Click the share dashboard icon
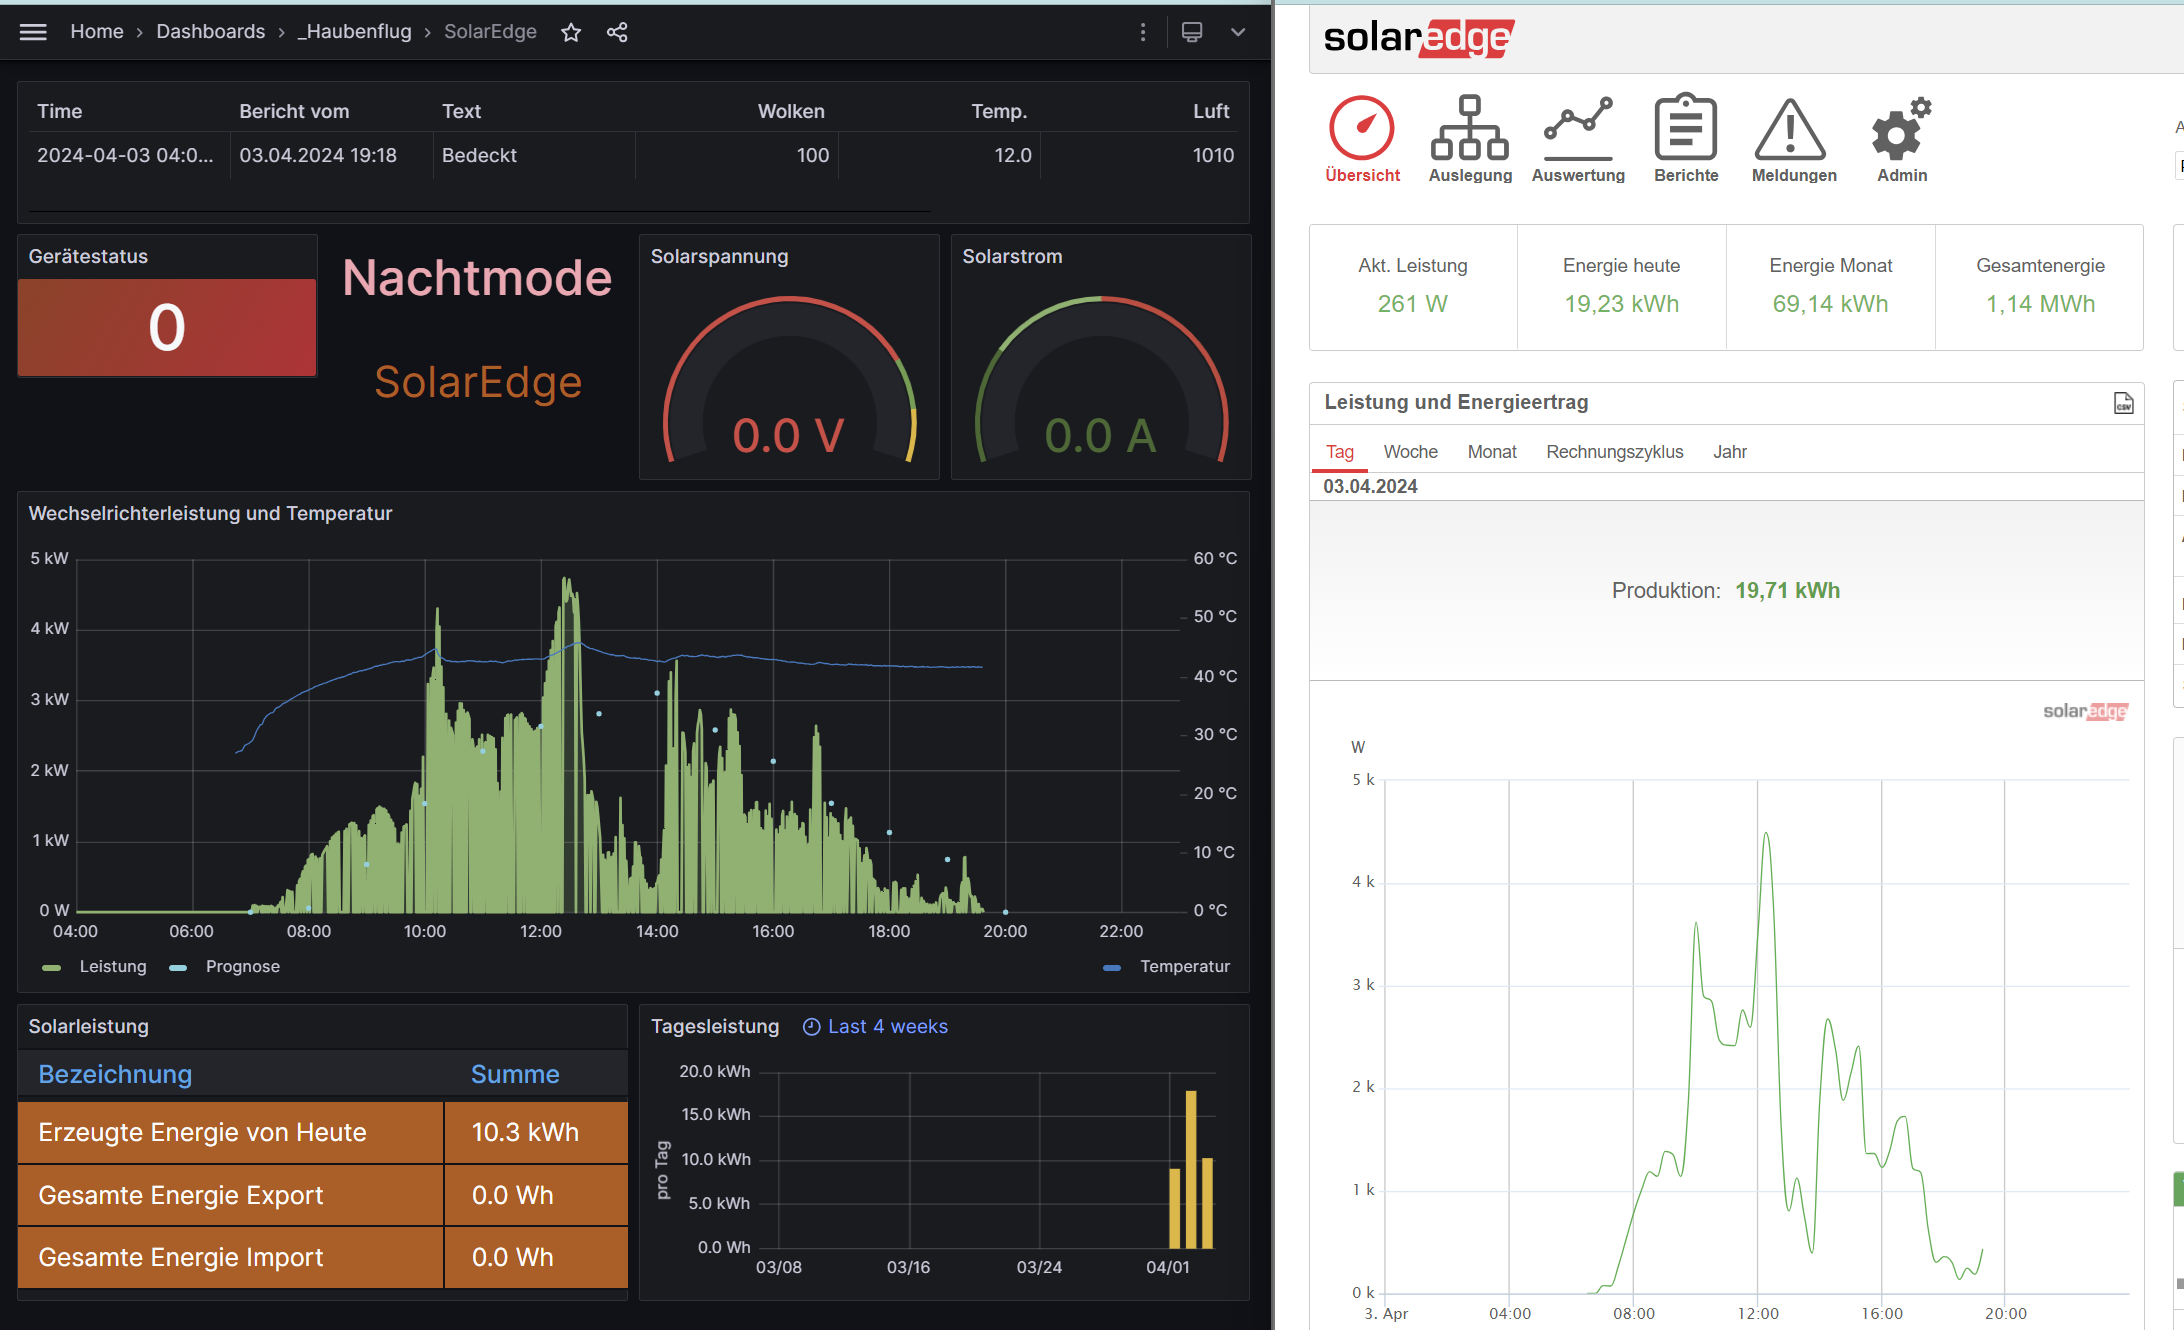The height and width of the screenshot is (1330, 2184). (617, 32)
